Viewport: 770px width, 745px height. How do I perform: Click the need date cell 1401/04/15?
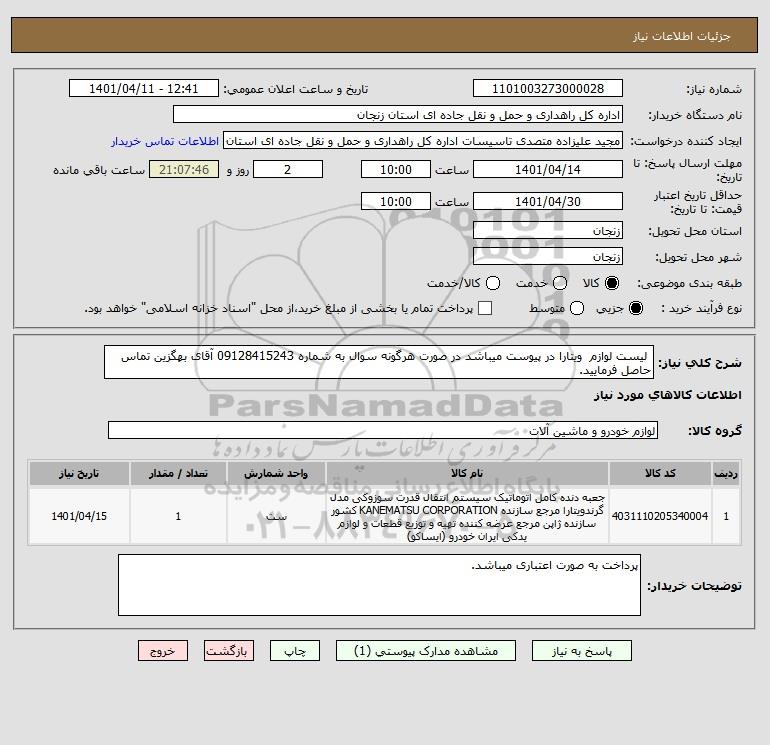(x=79, y=516)
